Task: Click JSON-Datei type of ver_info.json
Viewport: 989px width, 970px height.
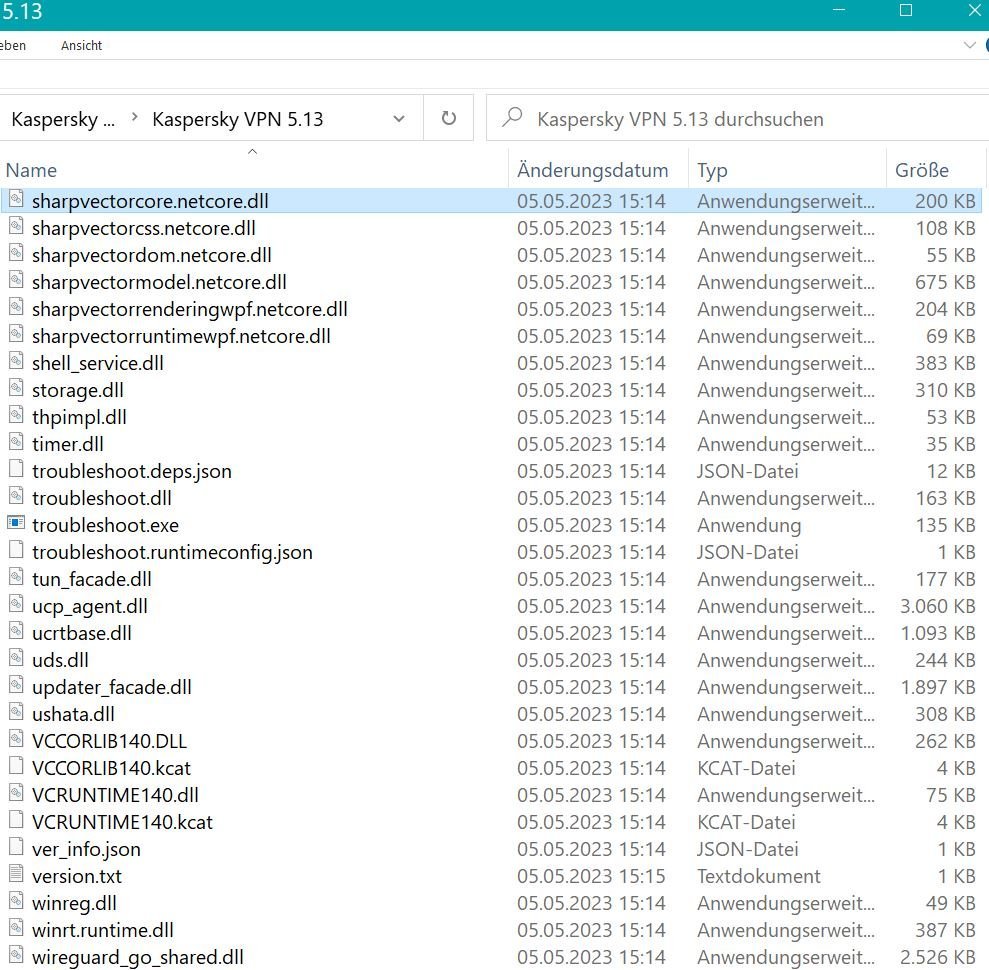Action: tap(747, 849)
